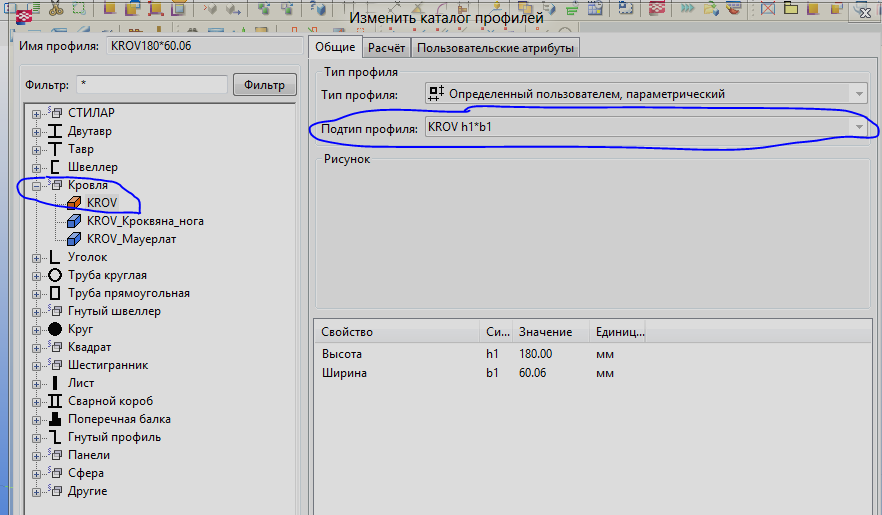Click the triple arrow icon in main toolbar

point(687,8)
